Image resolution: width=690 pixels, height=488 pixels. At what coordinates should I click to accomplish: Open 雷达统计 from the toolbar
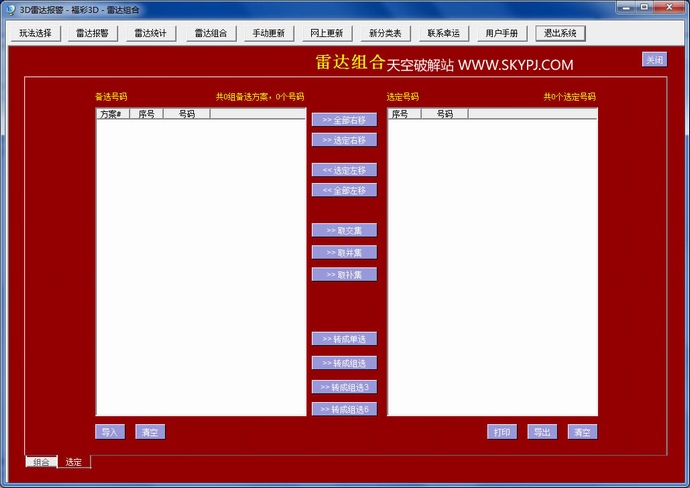coord(151,33)
